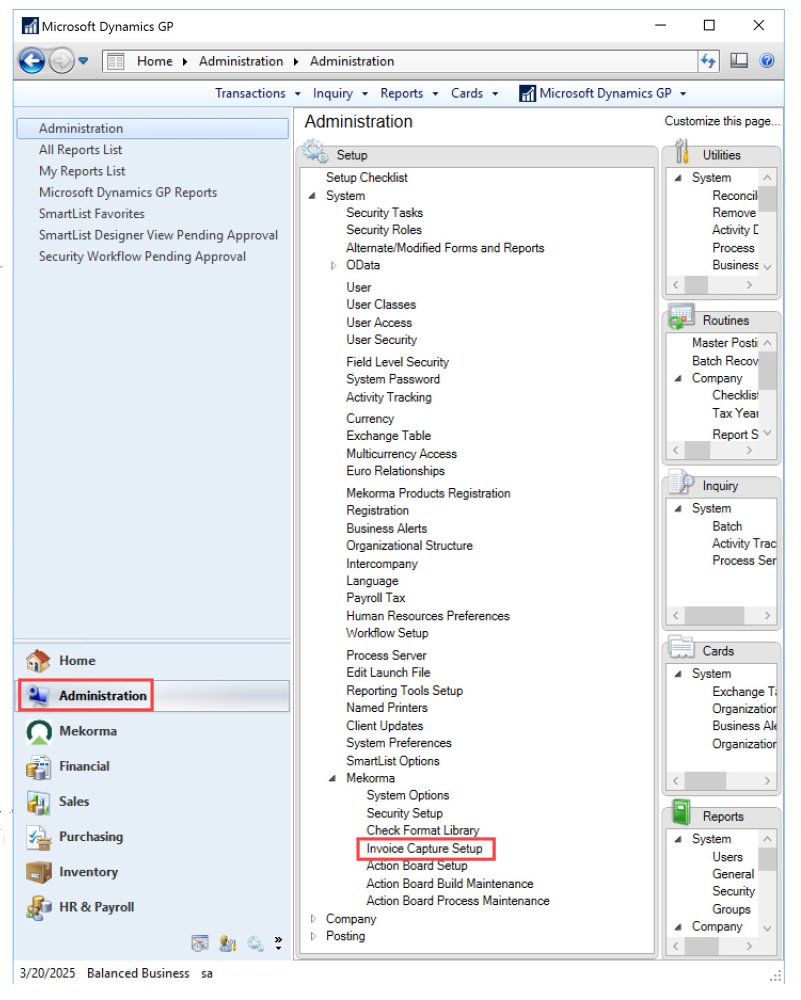Click the 3/20/2025 date in status bar
The image size is (801, 1000).
47,973
